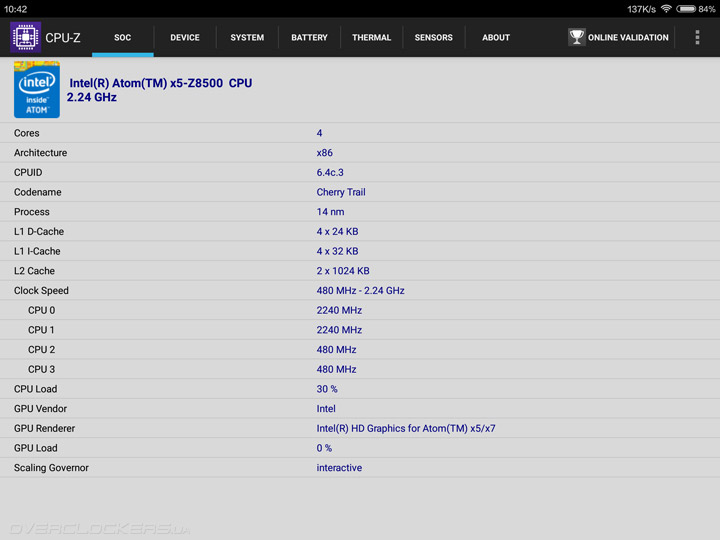The height and width of the screenshot is (540, 720).
Task: Select the CPU Load label
Action: (36, 390)
